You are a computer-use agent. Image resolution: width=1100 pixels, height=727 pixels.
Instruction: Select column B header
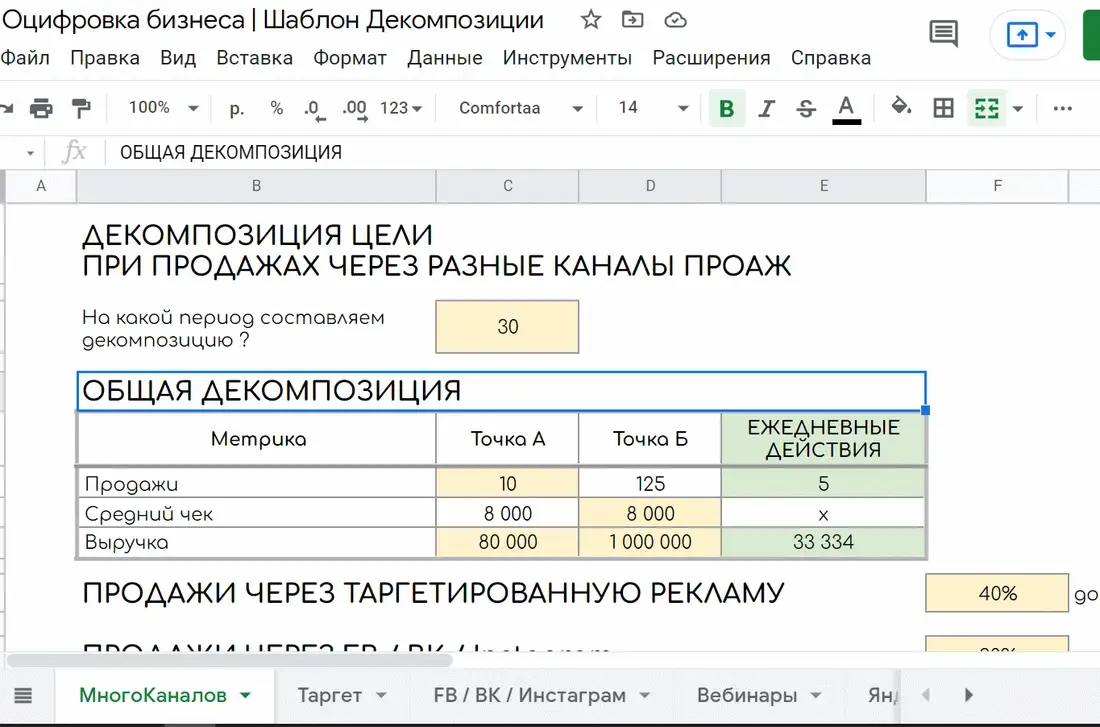click(256, 186)
